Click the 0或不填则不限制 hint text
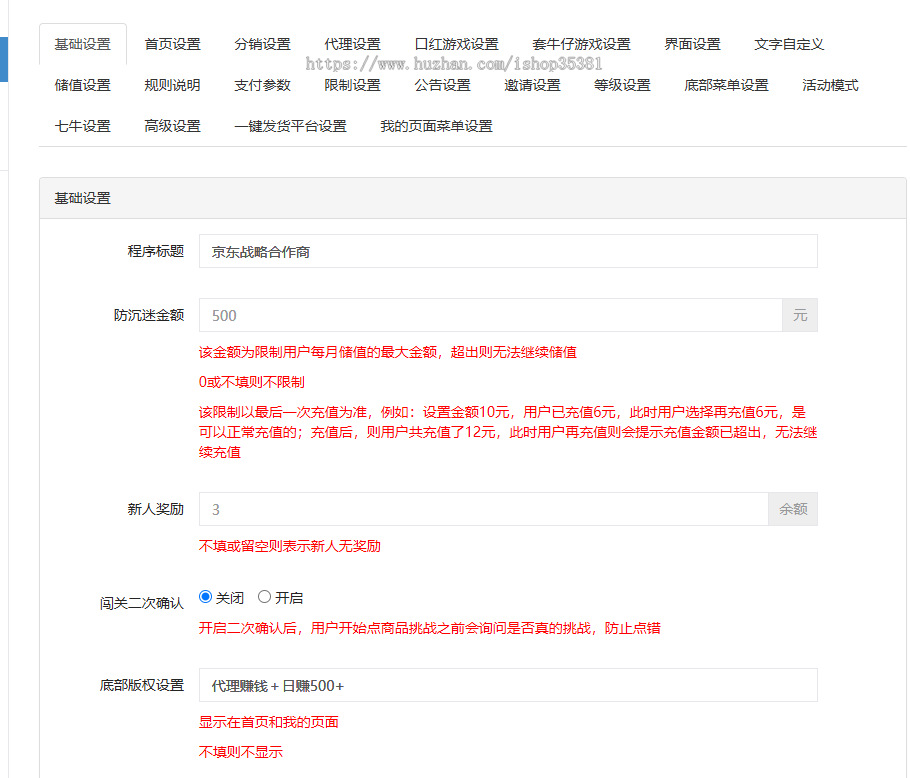 pyautogui.click(x=251, y=382)
